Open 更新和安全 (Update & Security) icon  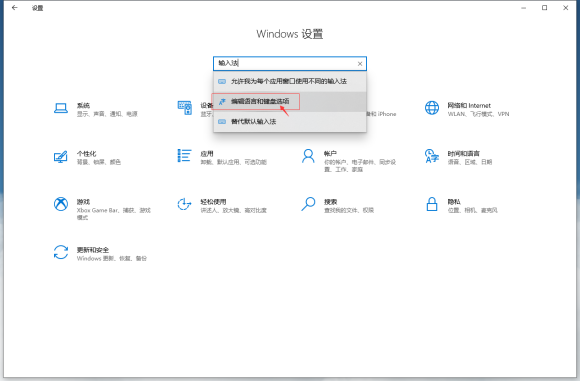pos(61,252)
